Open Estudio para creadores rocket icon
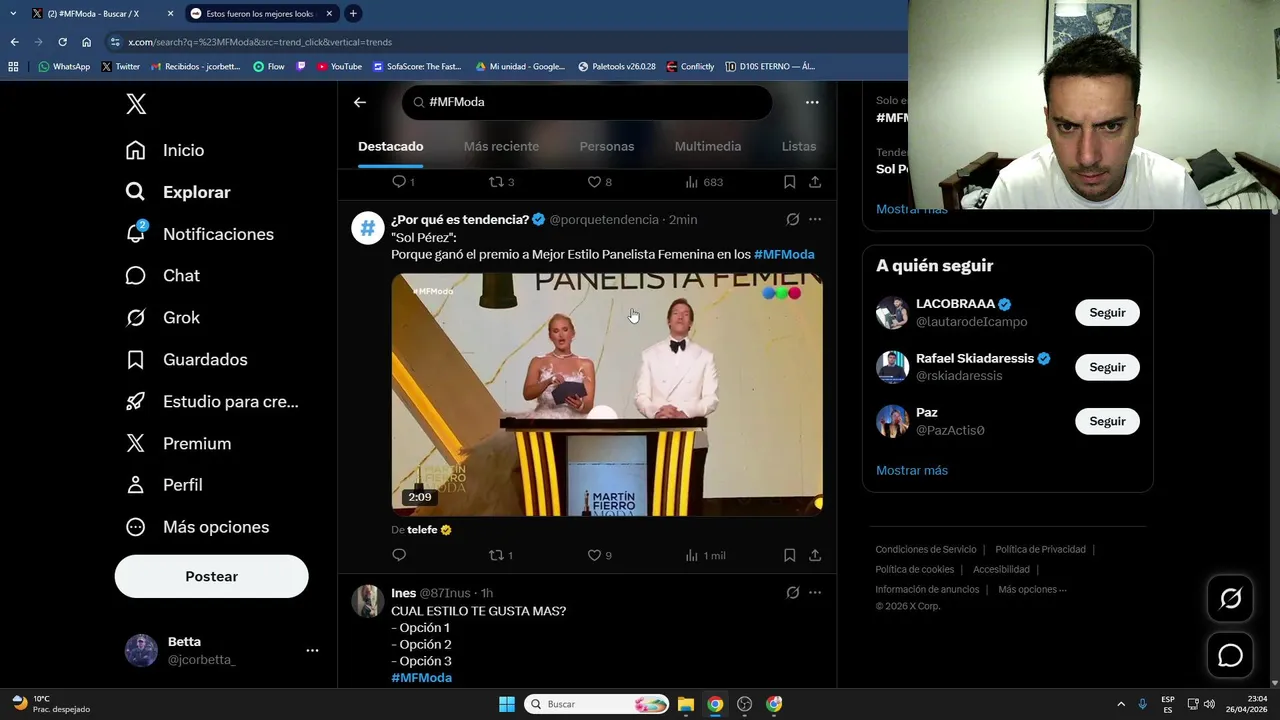1280x720 pixels. (x=136, y=402)
